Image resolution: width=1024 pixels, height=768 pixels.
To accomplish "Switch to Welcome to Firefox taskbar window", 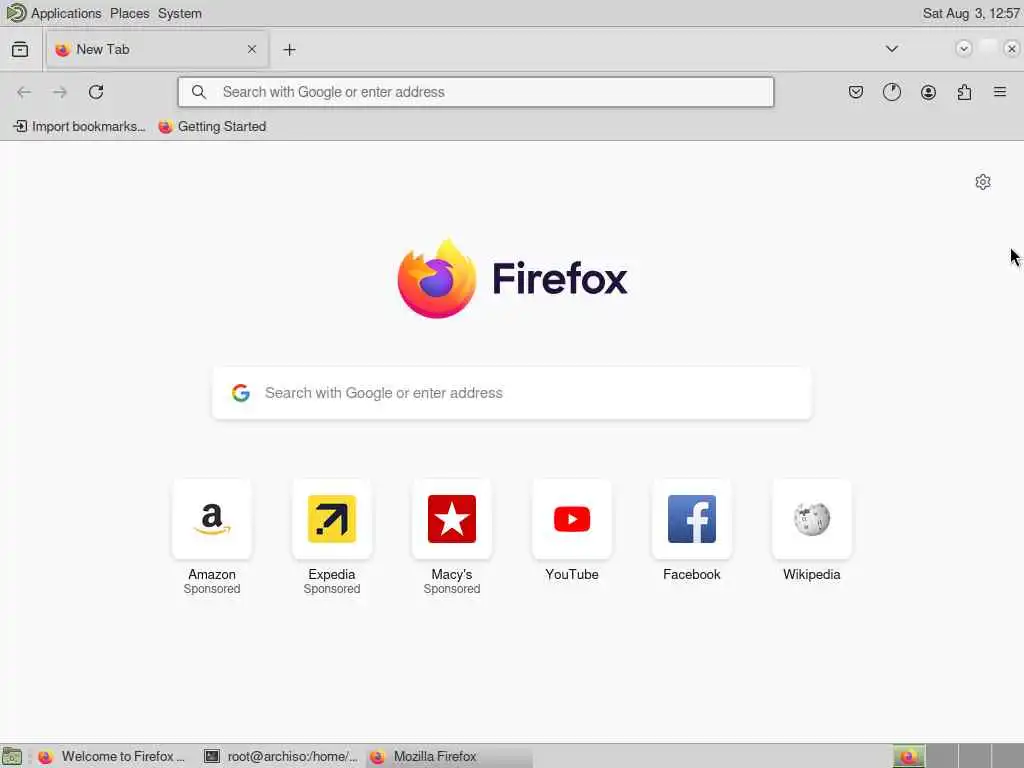I will coord(111,756).
